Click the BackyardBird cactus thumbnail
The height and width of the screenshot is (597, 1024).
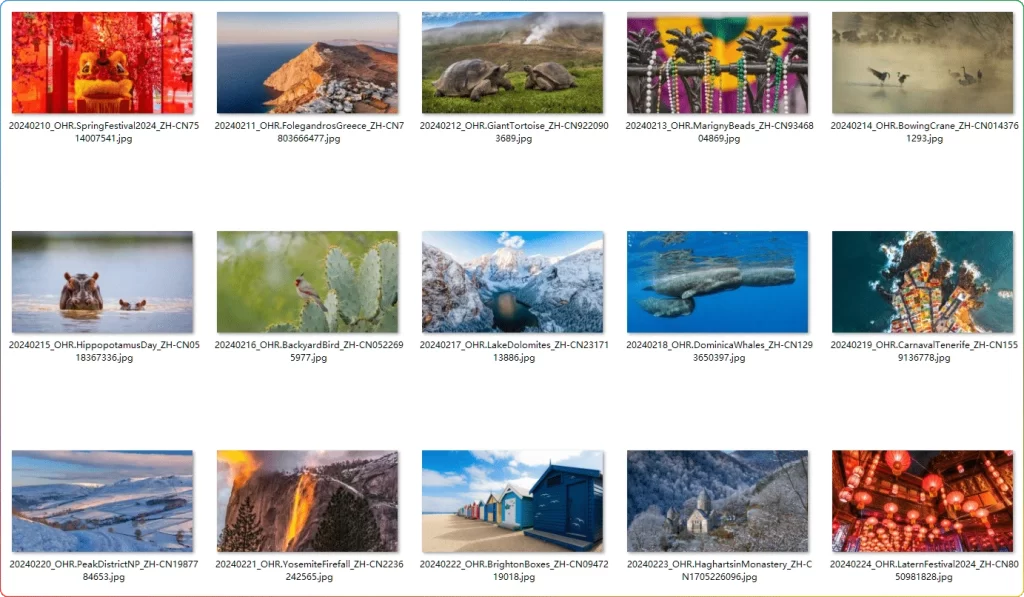pyautogui.click(x=308, y=282)
